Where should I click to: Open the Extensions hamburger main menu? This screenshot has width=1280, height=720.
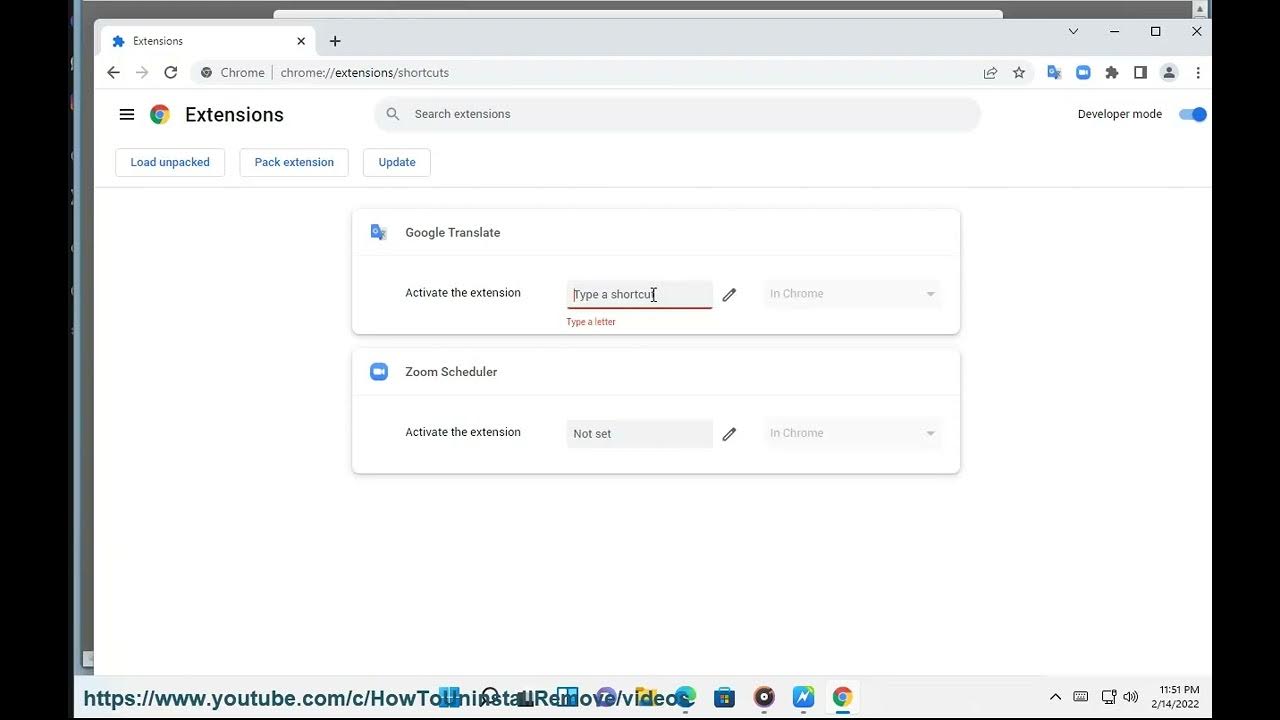click(x=127, y=114)
